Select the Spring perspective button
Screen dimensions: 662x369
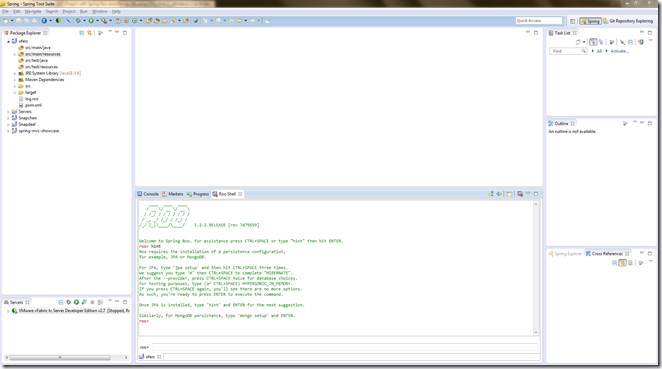pyautogui.click(x=590, y=21)
